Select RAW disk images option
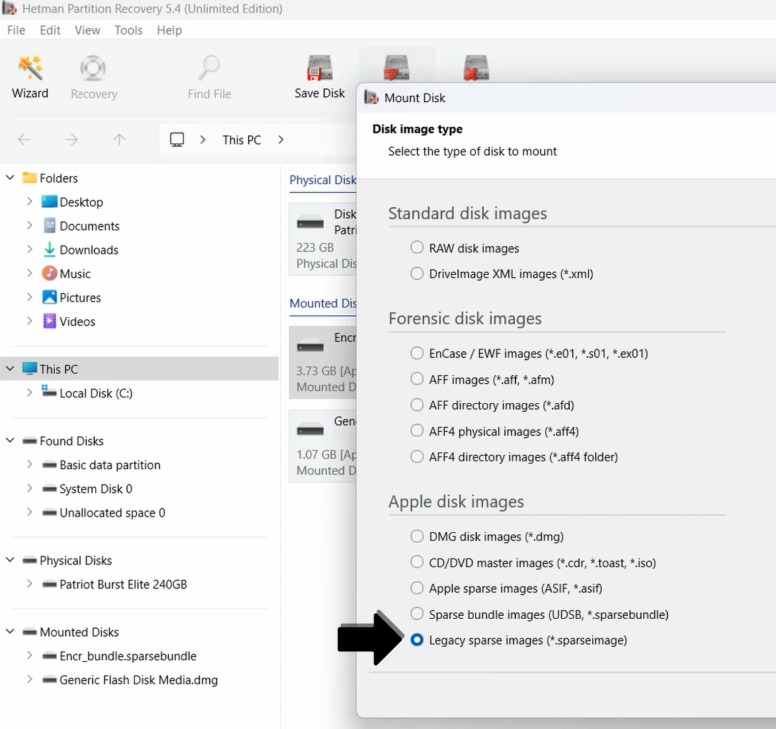776x729 pixels. tap(417, 247)
